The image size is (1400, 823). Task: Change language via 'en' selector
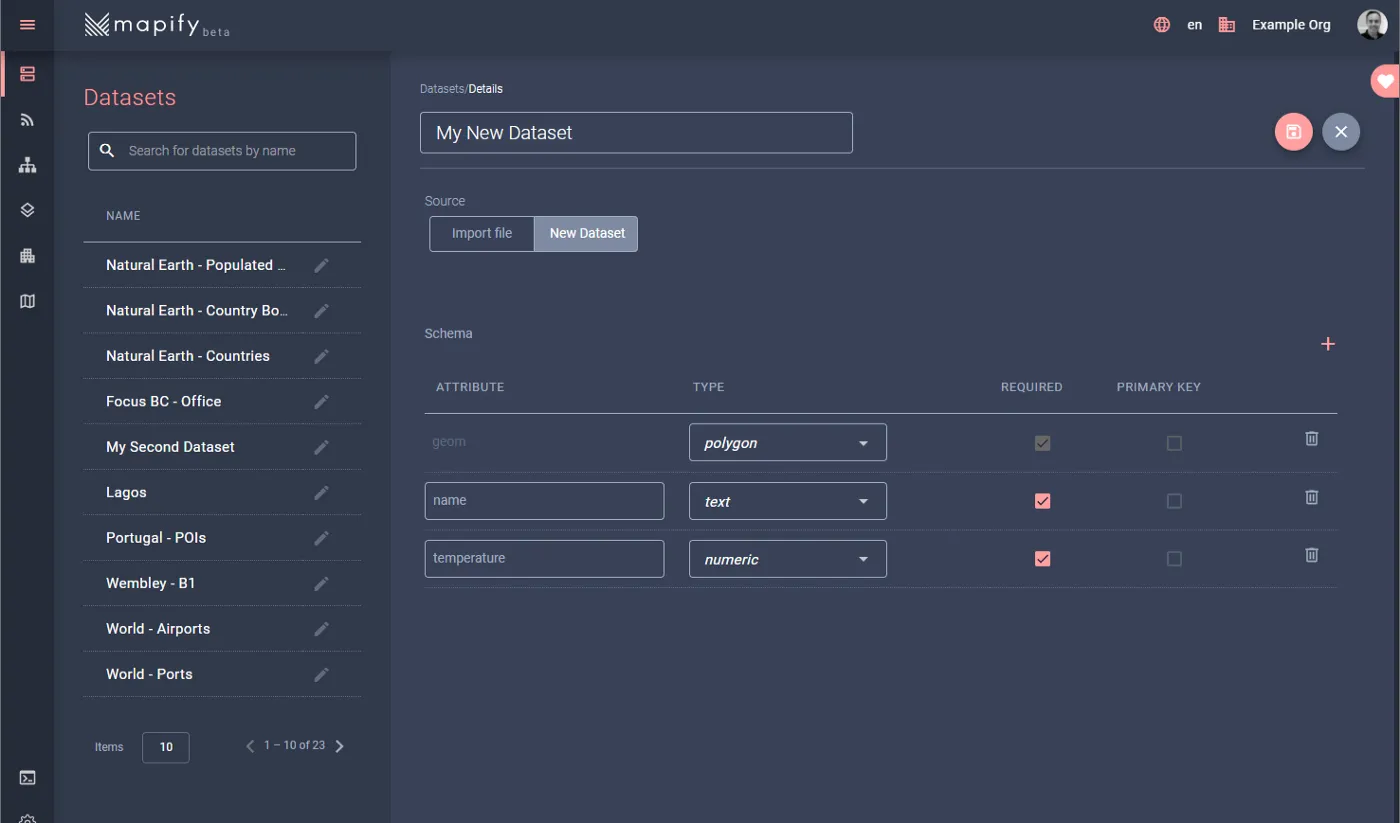coord(1194,25)
